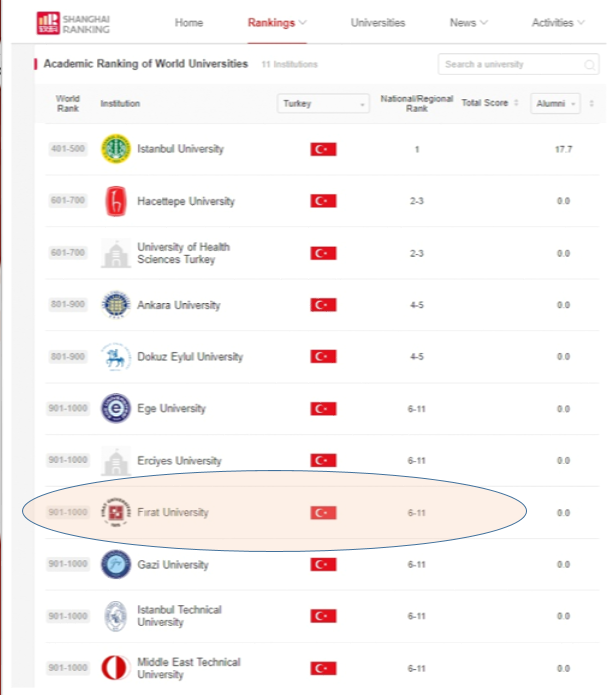Viewport: 614px width, 695px height.
Task: Sort by Total Score arrows
Action: tap(516, 103)
